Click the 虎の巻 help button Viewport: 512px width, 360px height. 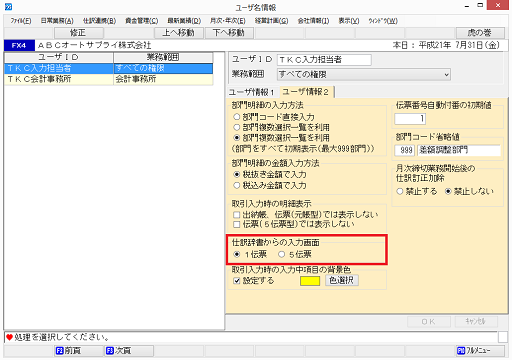[480, 33]
